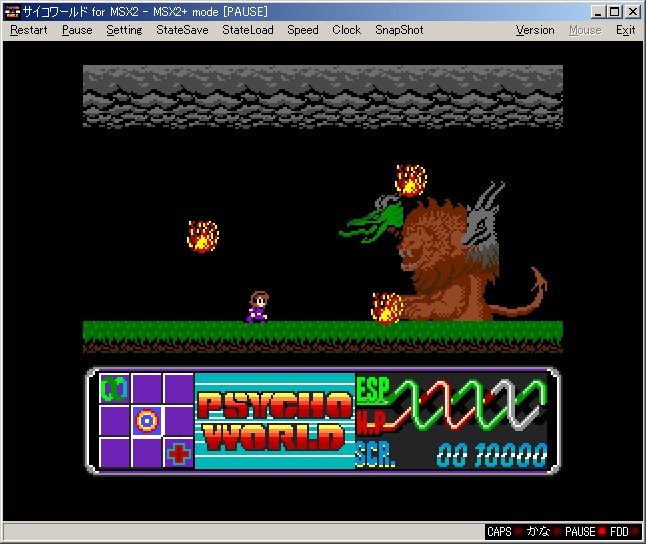
Task: Close the emulator window
Action: click(633, 12)
